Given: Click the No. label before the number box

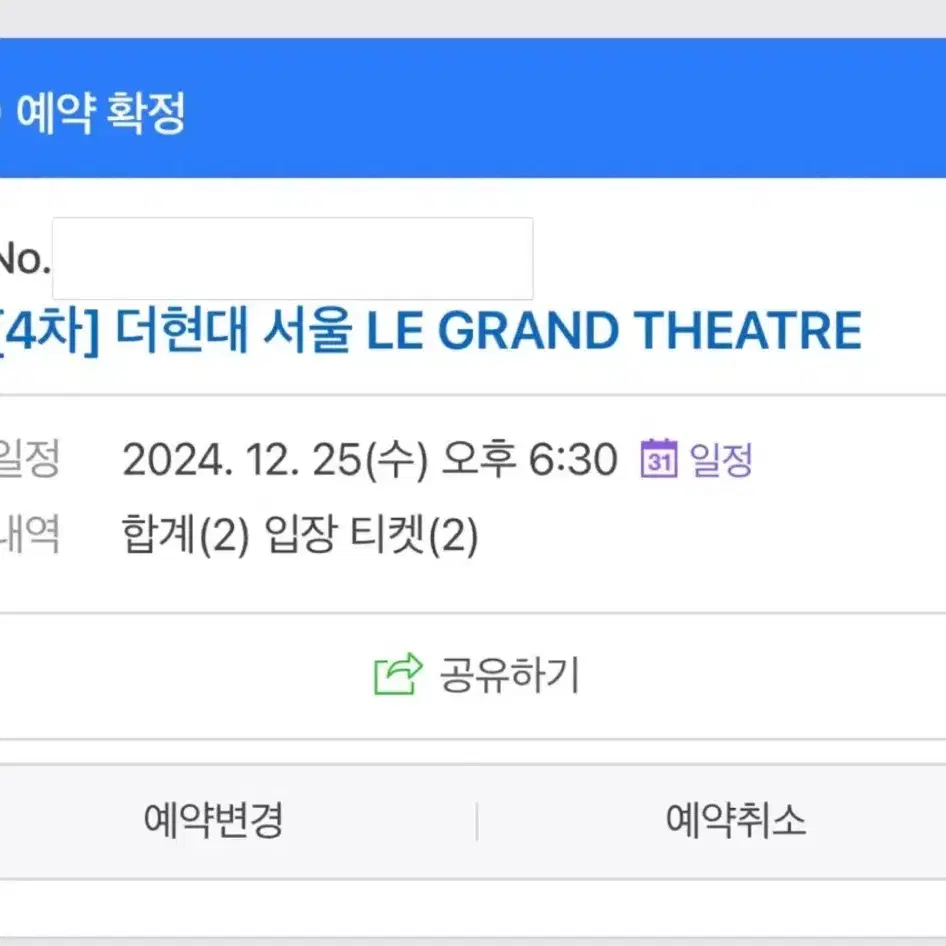Looking at the screenshot, I should [x=24, y=260].
